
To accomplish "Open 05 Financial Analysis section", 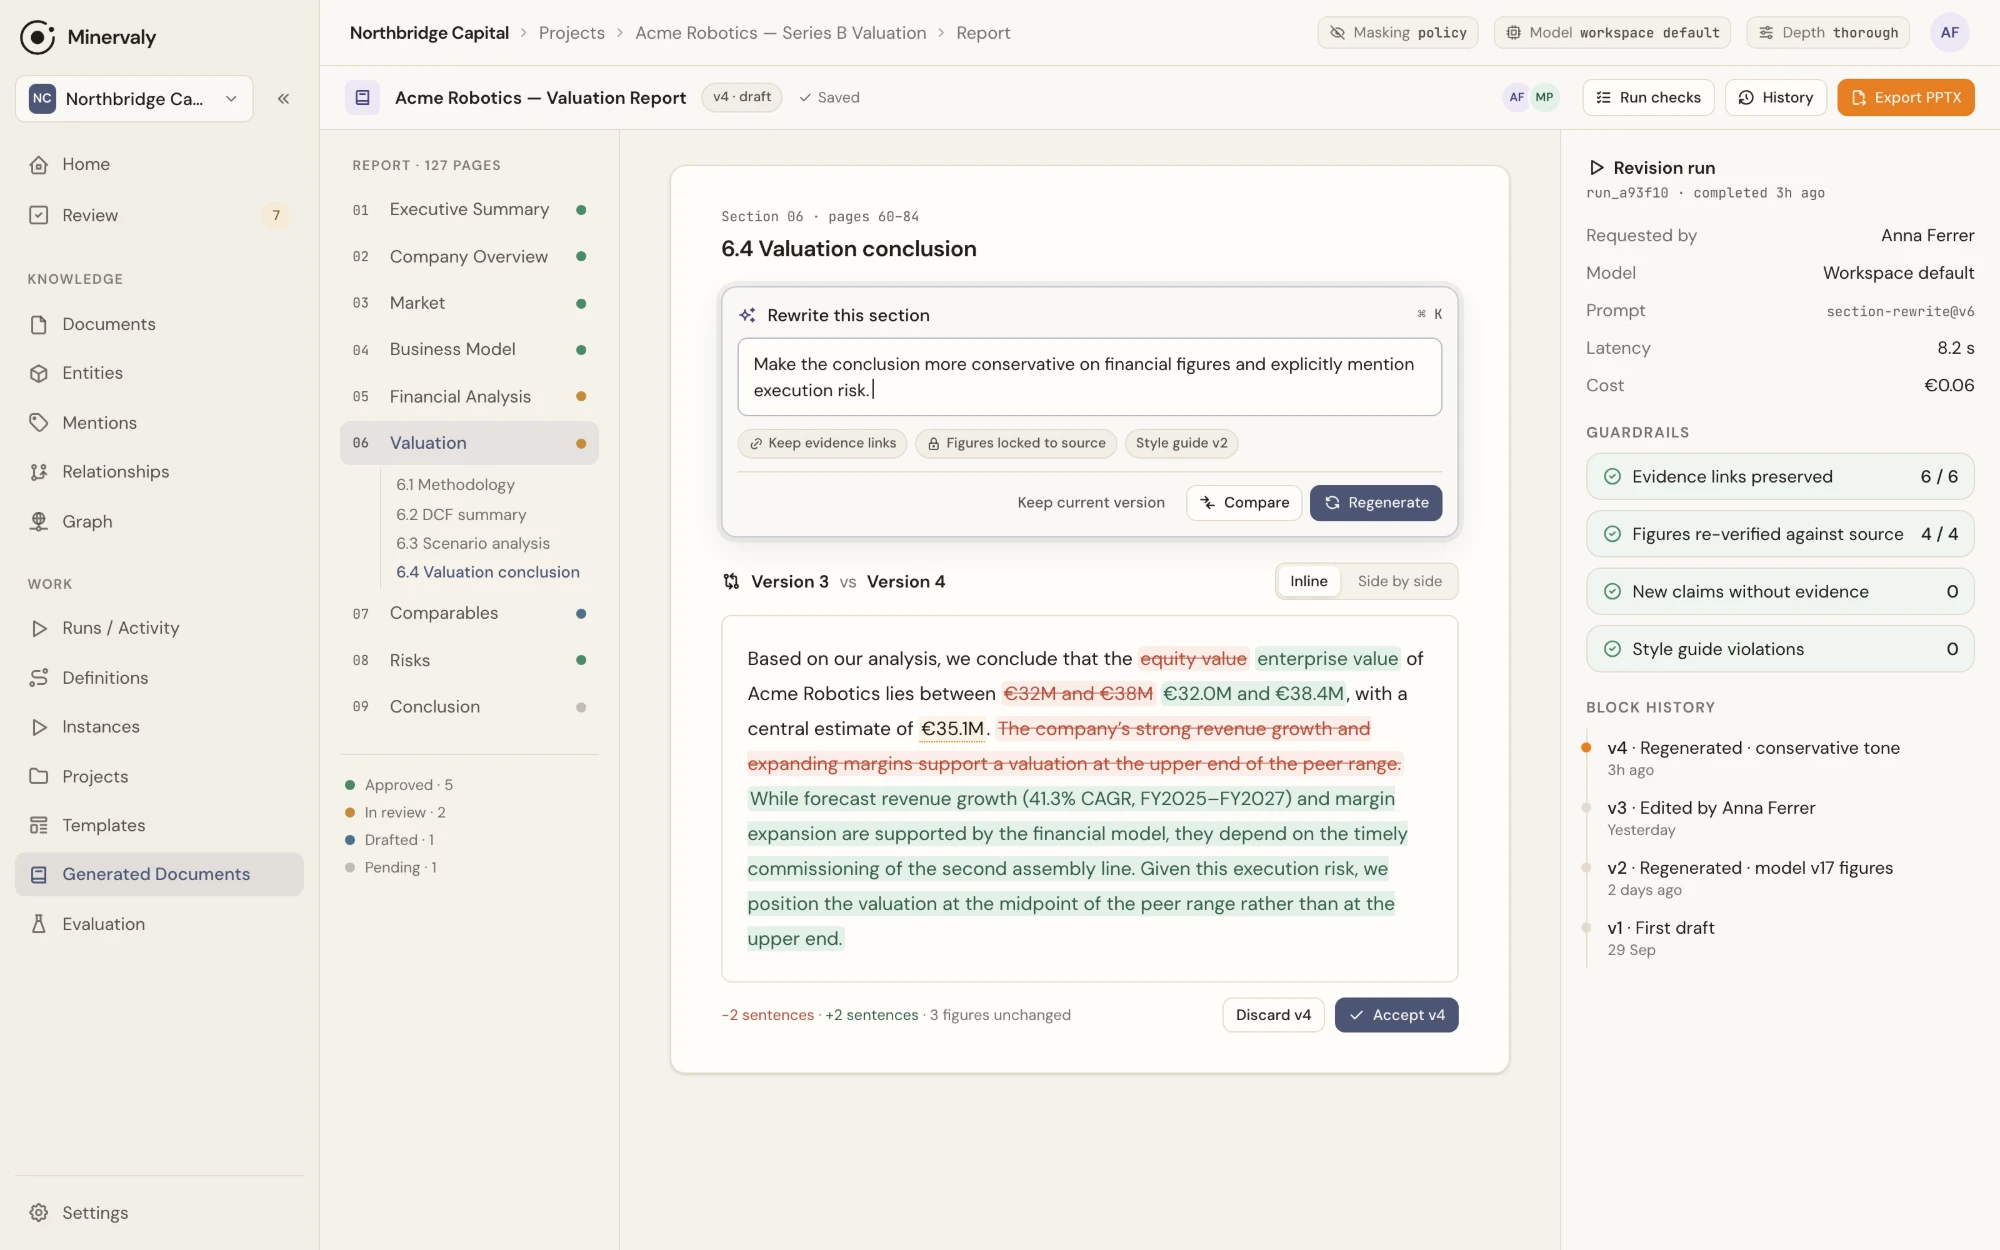I will point(469,397).
